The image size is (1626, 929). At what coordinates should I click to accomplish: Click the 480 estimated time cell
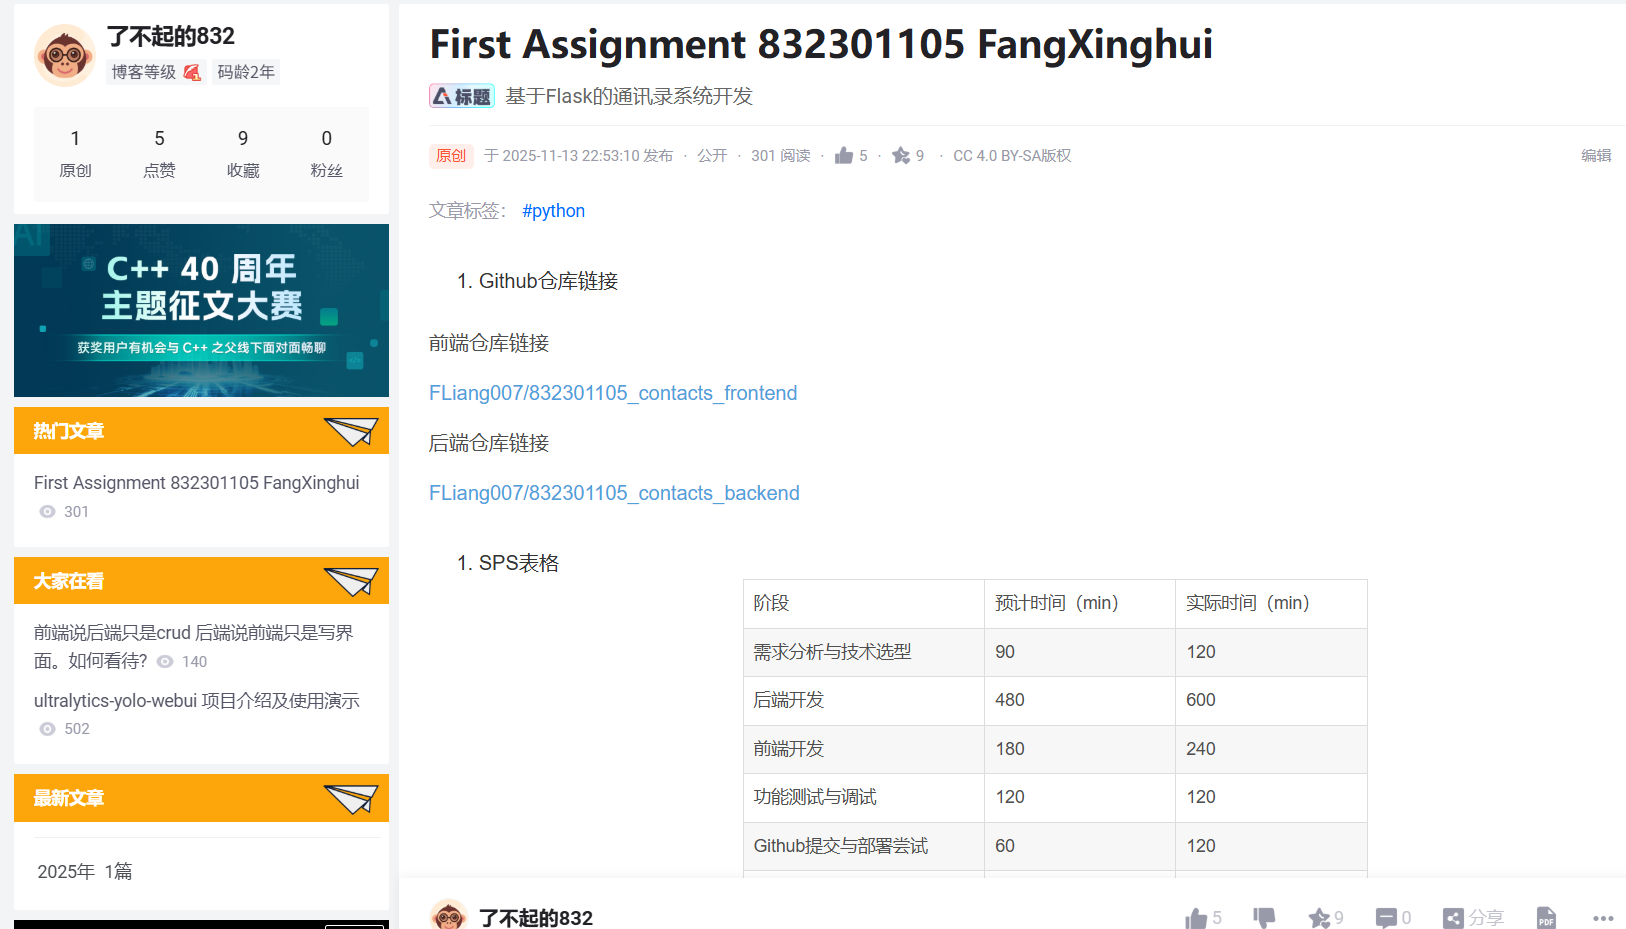1080,700
